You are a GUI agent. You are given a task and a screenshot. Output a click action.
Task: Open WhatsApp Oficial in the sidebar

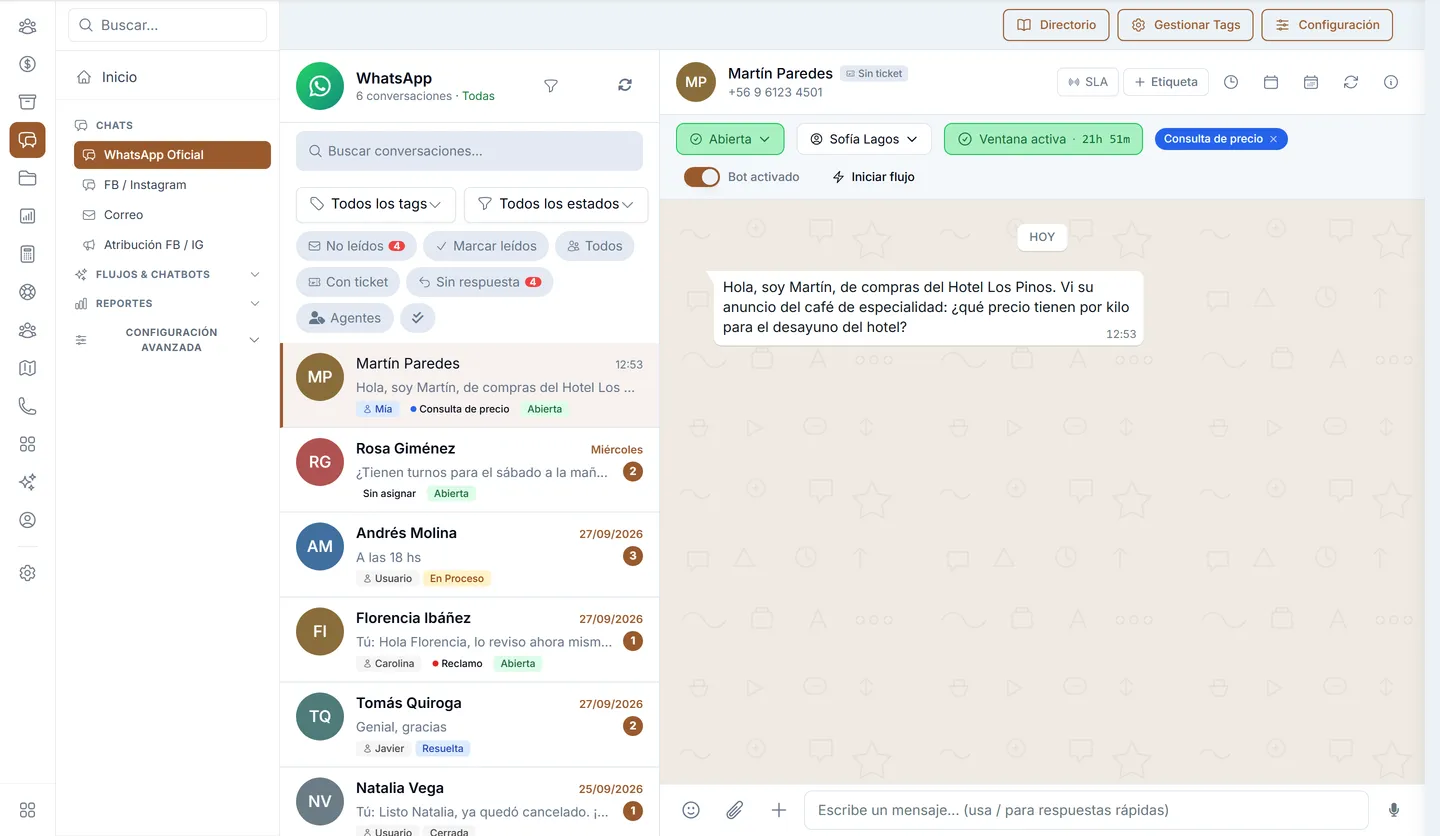[x=172, y=155]
